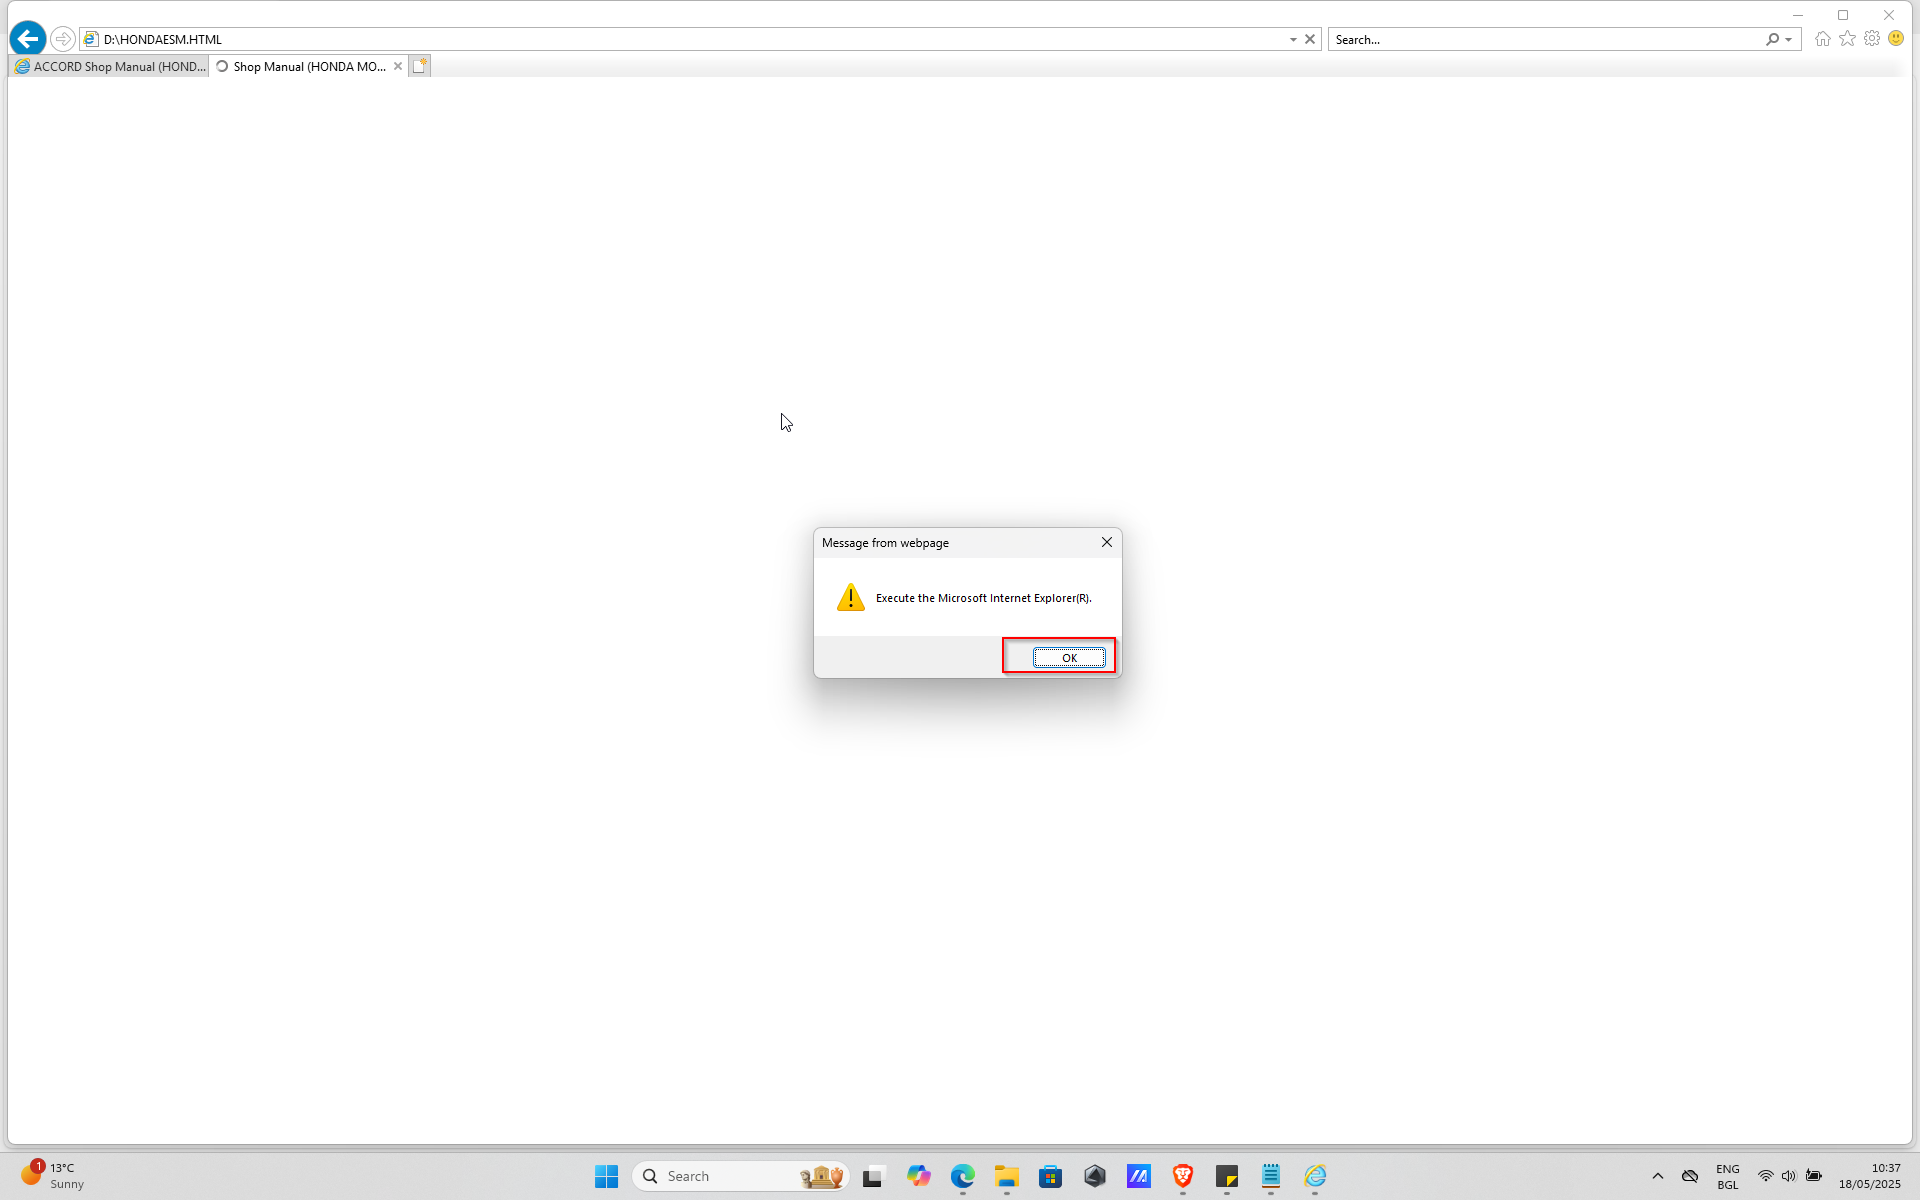The height and width of the screenshot is (1200, 1920).
Task: Open Sticky Notes from the taskbar
Action: click(x=1226, y=1176)
